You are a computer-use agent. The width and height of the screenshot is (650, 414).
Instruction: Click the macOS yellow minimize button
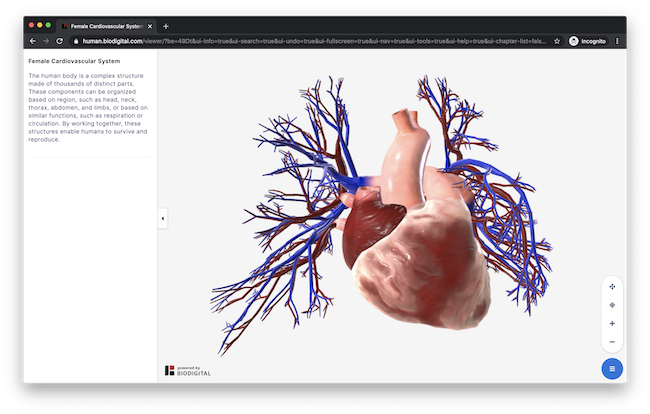pyautogui.click(x=40, y=25)
